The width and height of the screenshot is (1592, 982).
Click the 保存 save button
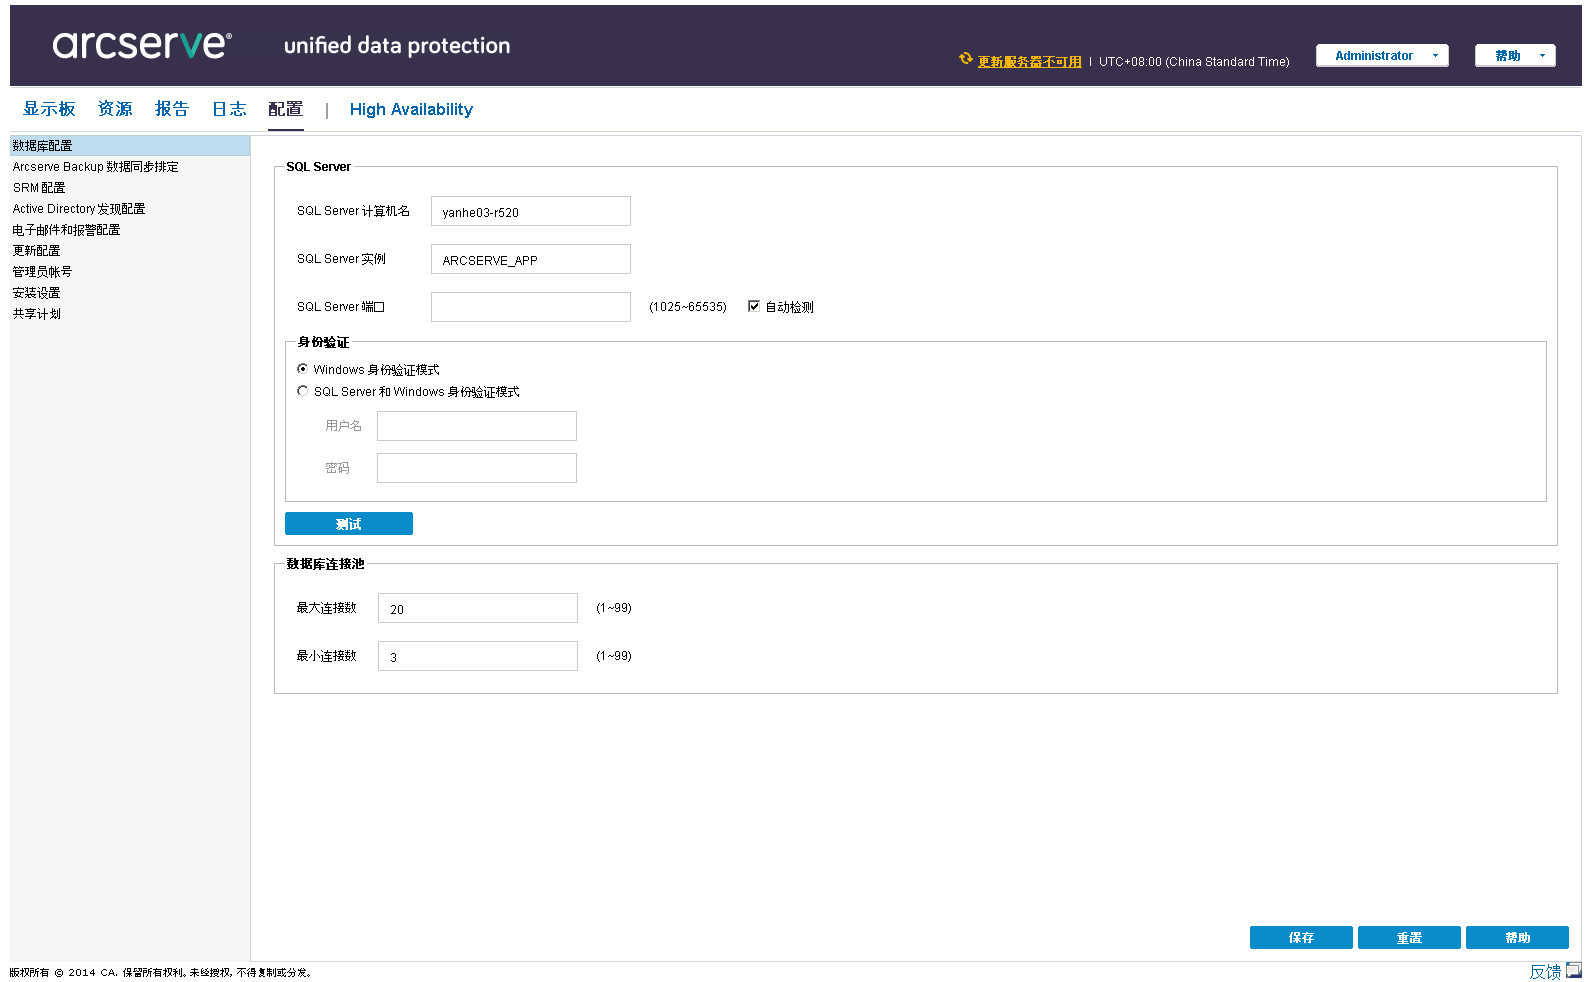1300,937
